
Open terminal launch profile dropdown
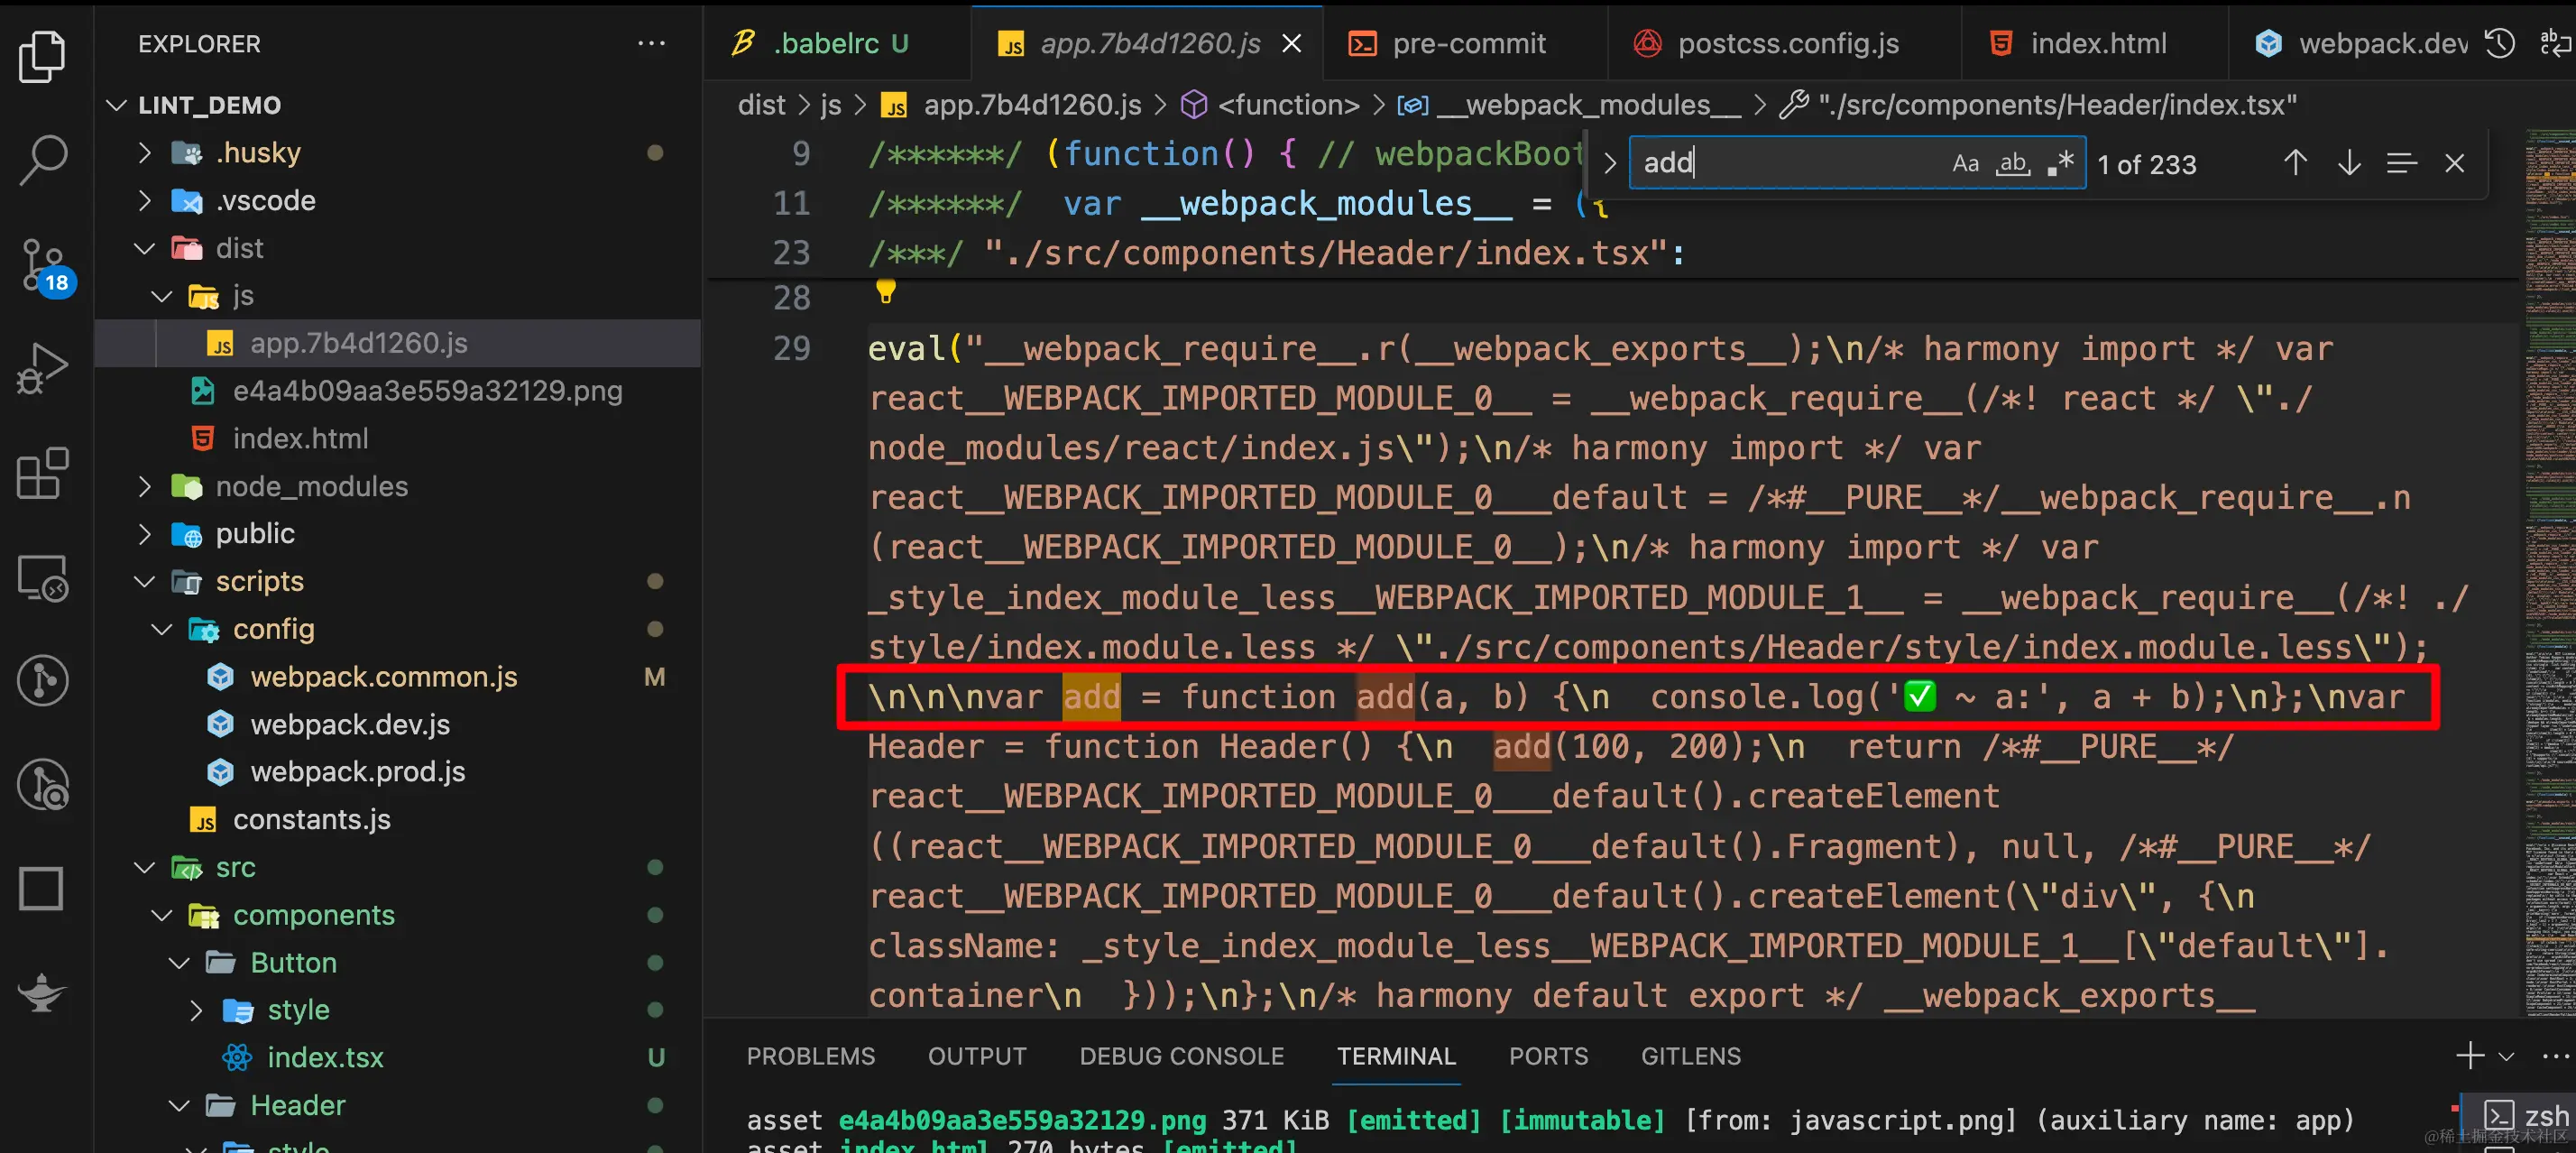pos(2506,1056)
